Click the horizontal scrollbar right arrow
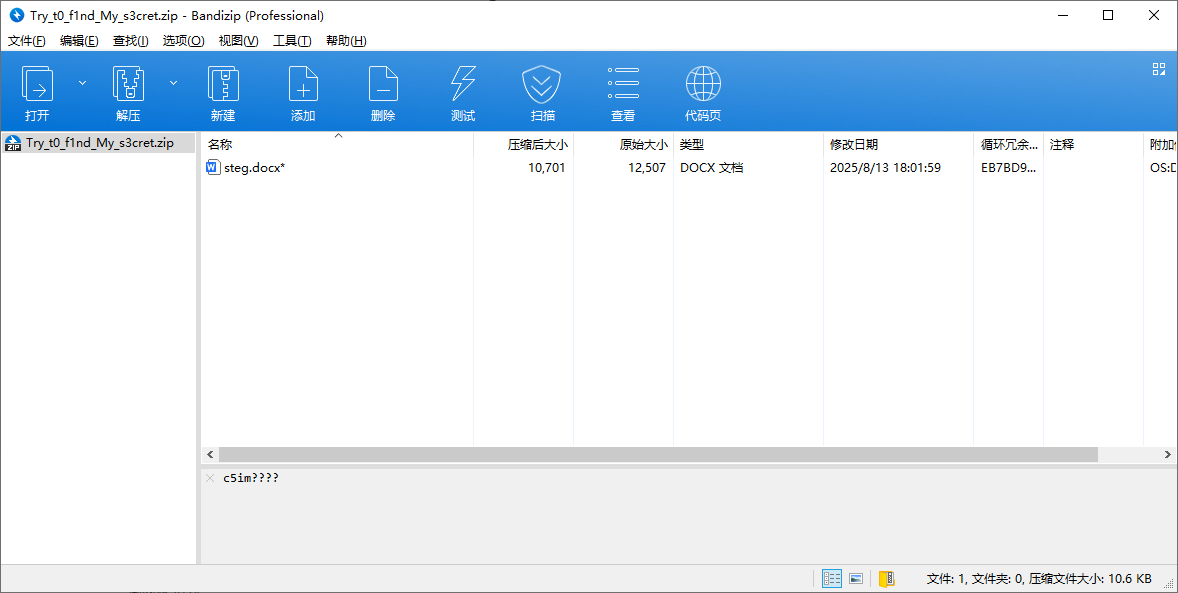Image resolution: width=1178 pixels, height=593 pixels. (1167, 455)
